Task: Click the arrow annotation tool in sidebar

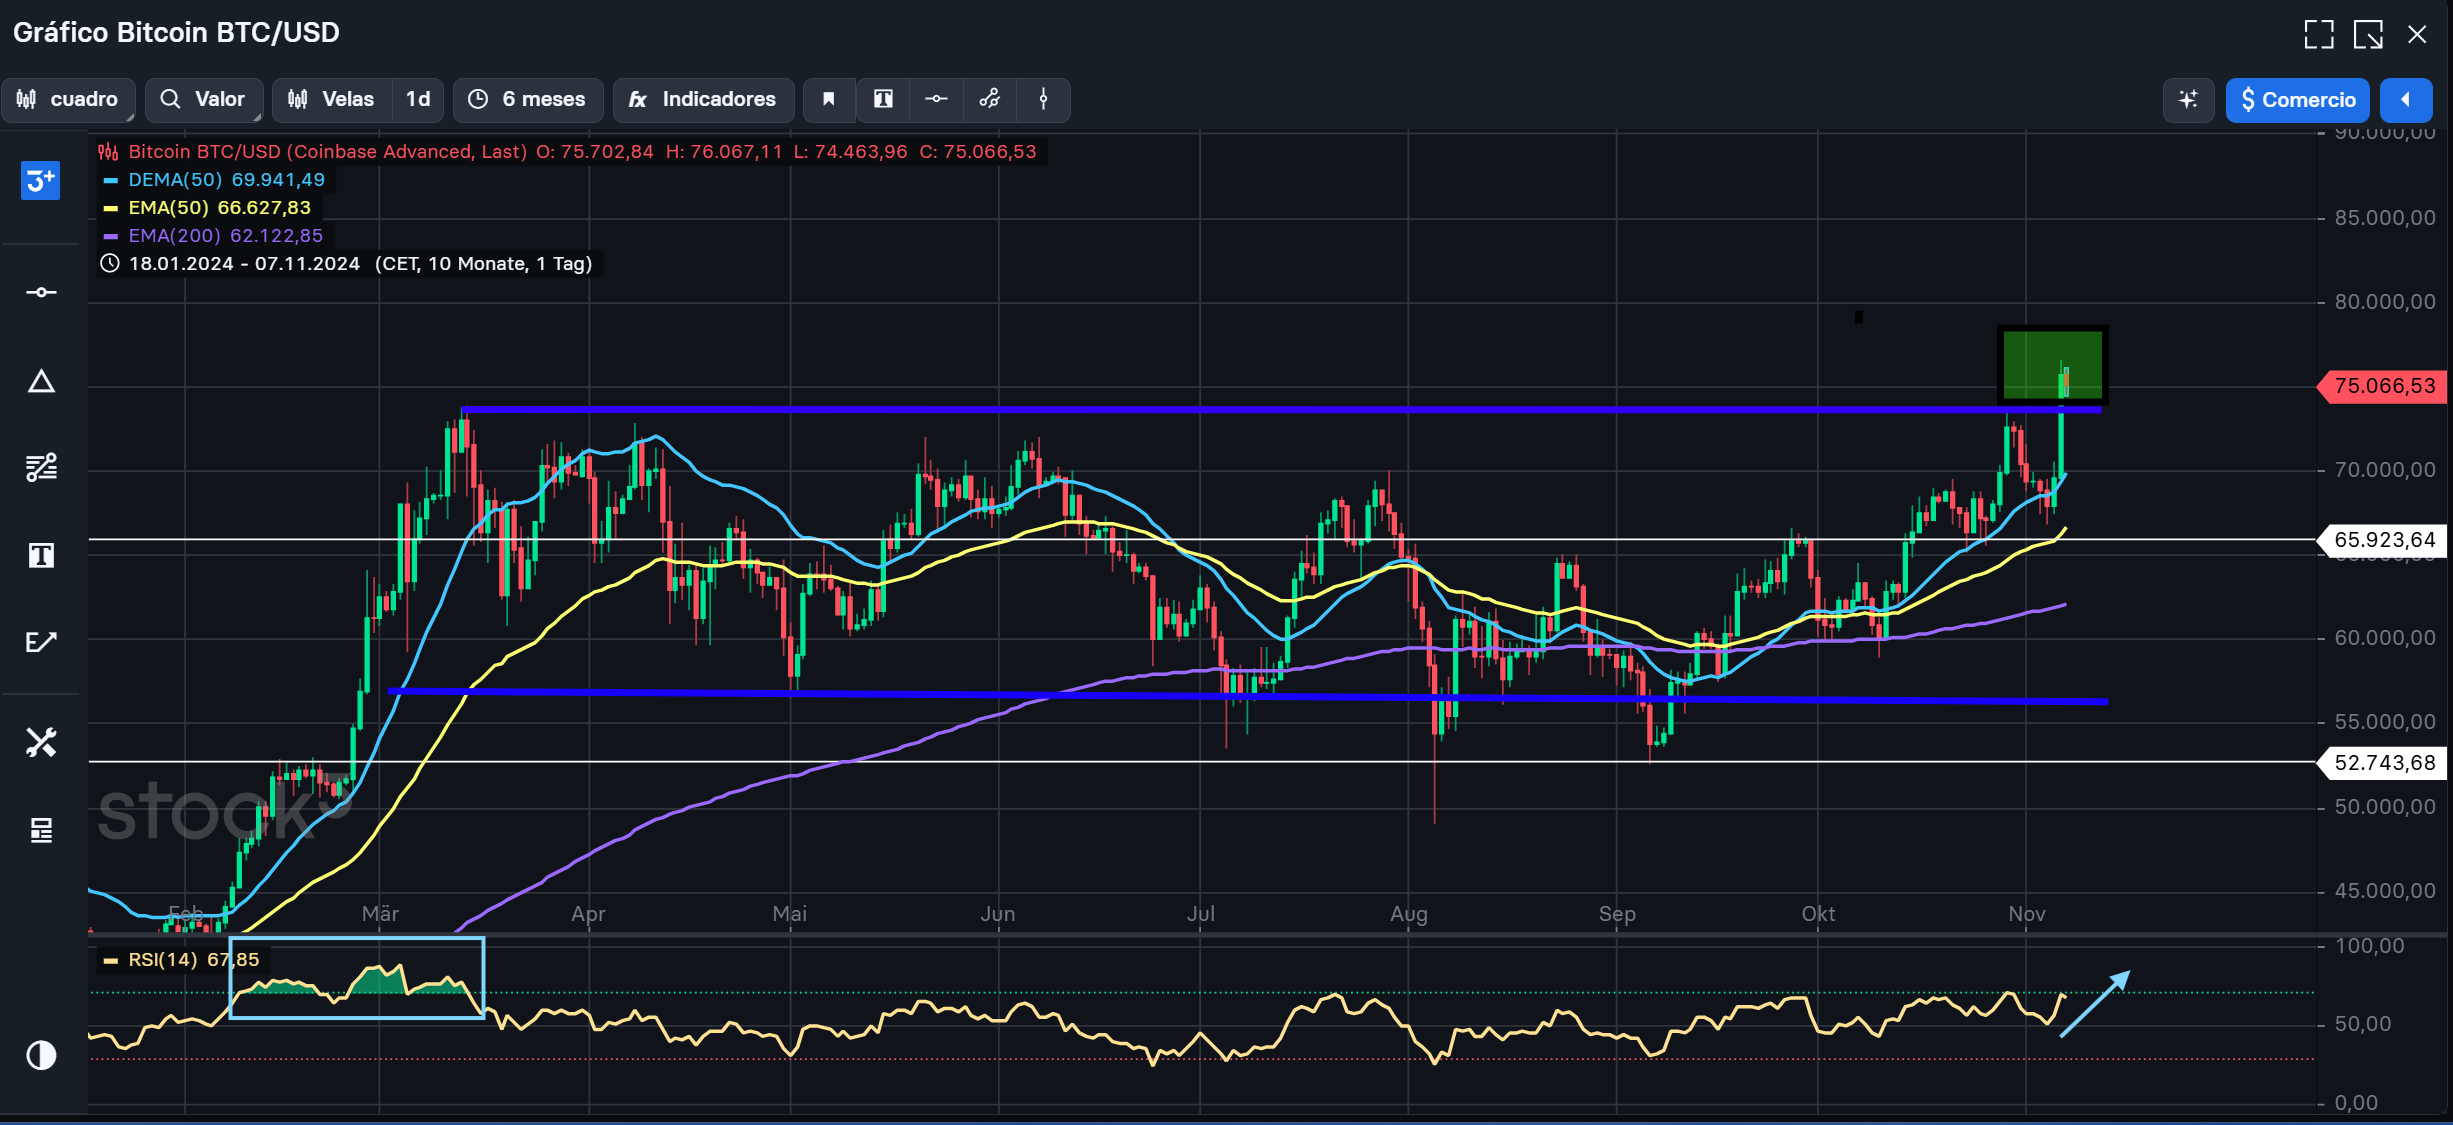Action: 41,641
